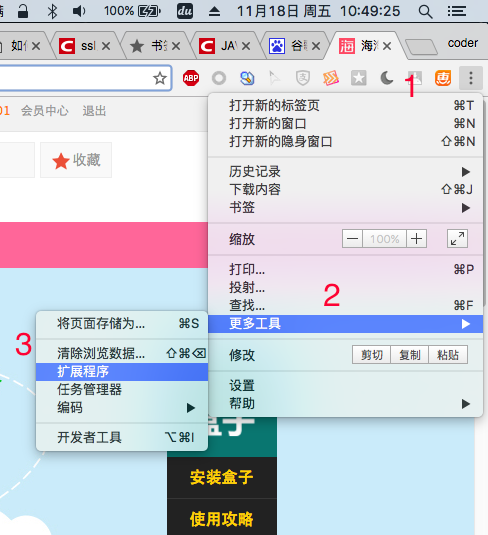Click the 退出 logout link
This screenshot has width=488, height=535.
94,111
